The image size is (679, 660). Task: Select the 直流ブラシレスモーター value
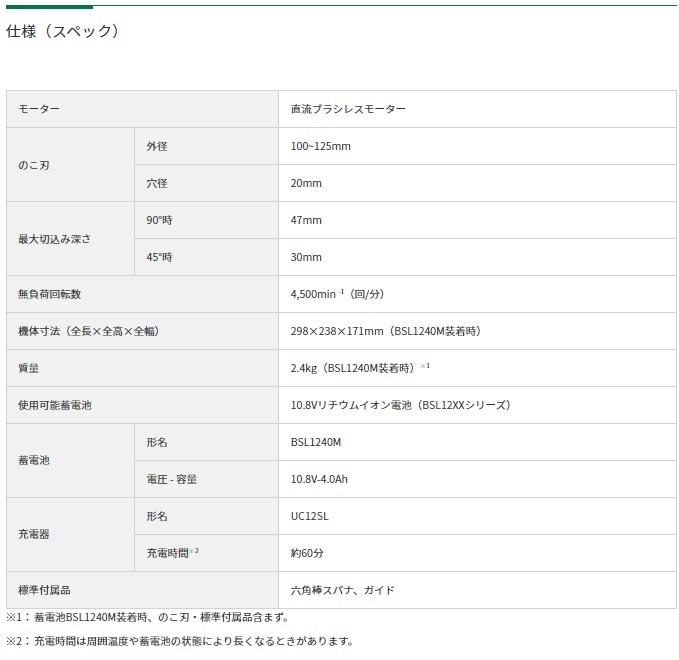pyautogui.click(x=348, y=109)
